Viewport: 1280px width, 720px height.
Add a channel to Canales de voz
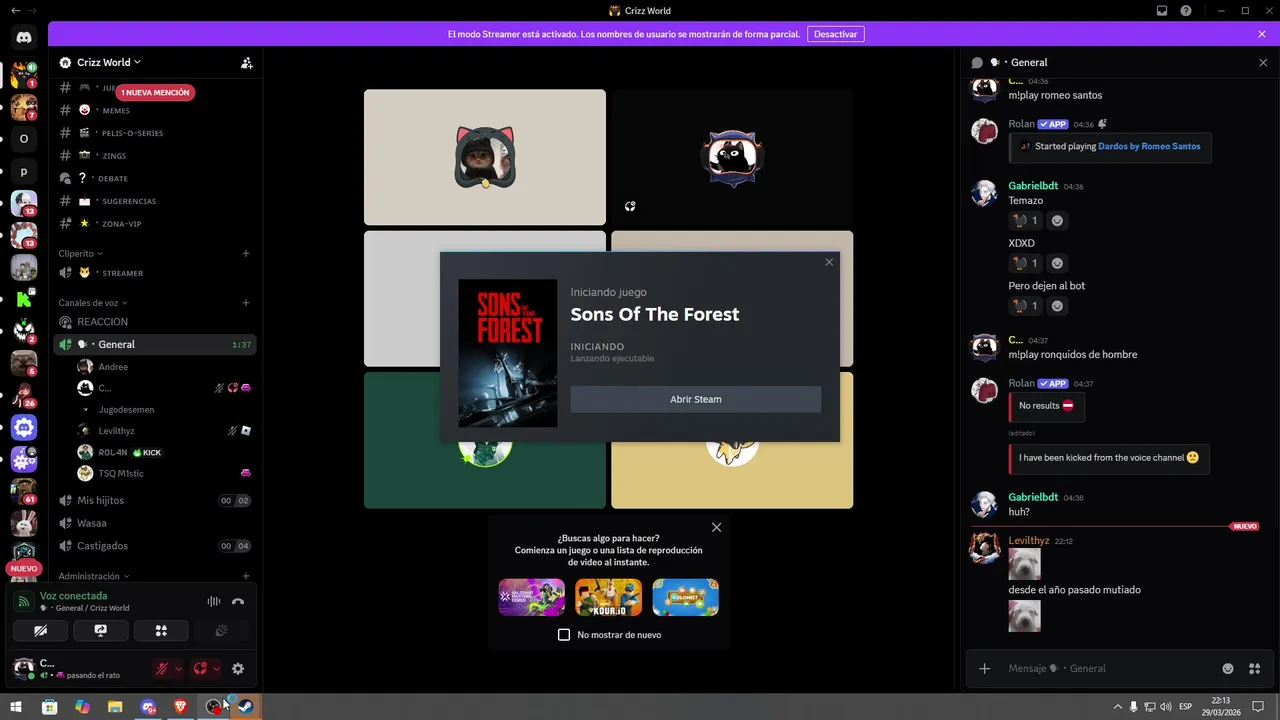[246, 303]
